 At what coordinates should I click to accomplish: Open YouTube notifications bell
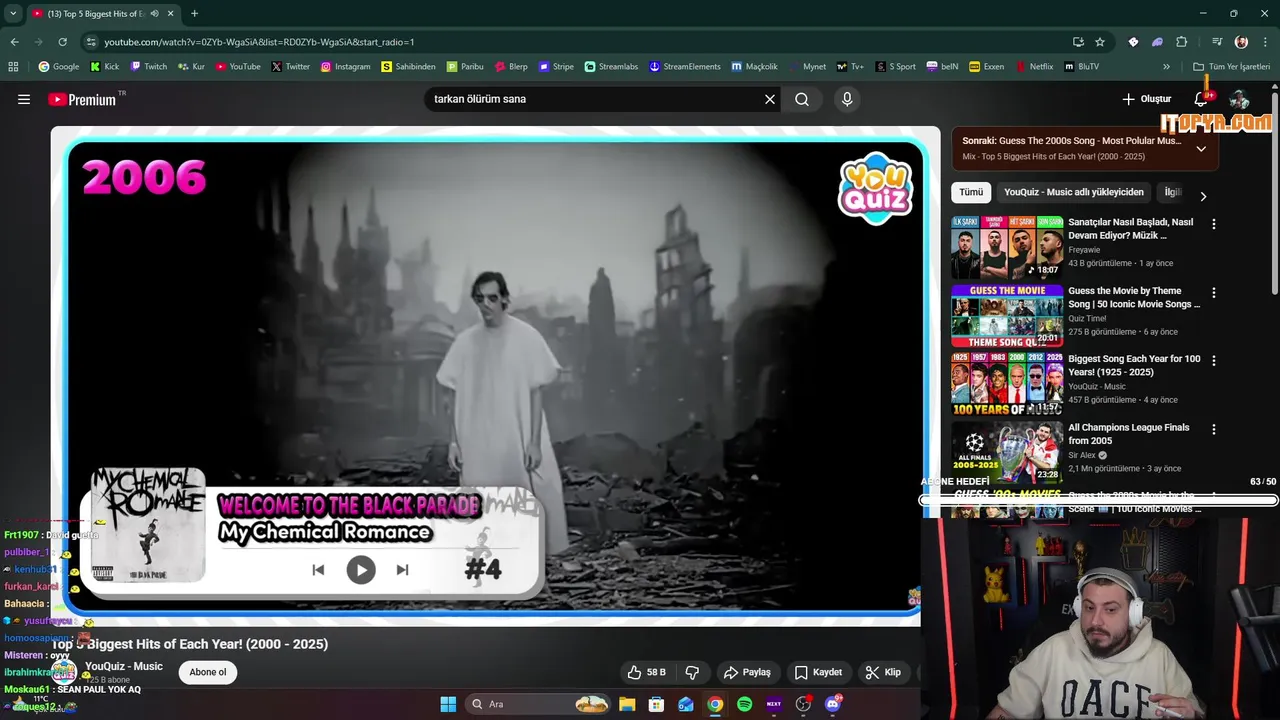click(x=1202, y=99)
